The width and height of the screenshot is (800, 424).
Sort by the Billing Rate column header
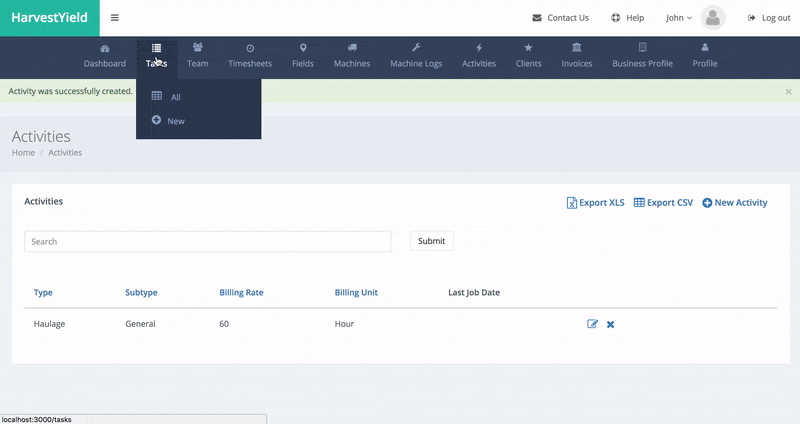point(241,293)
